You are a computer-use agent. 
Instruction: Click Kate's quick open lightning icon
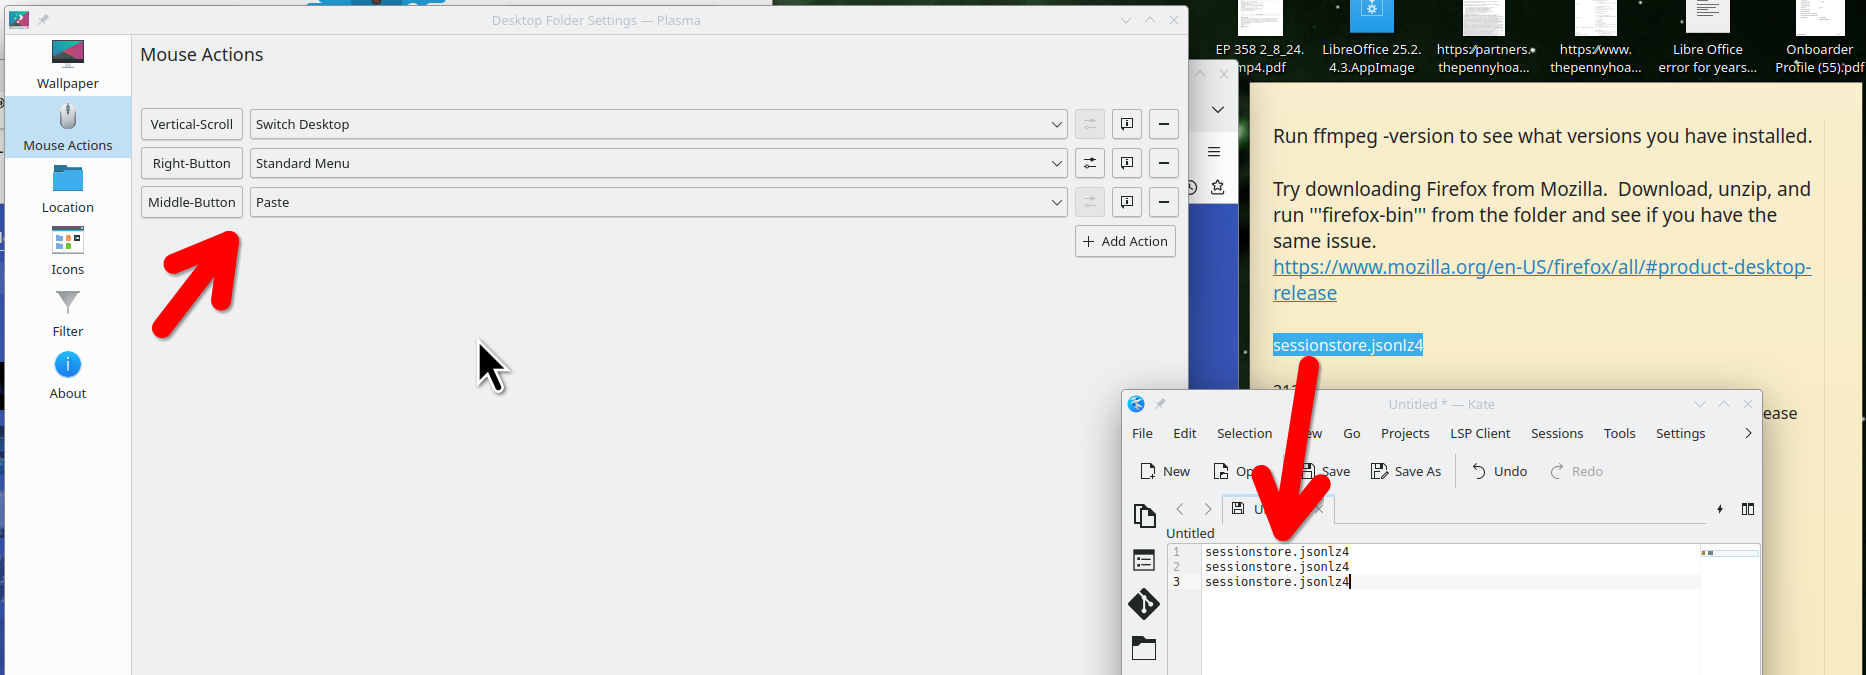point(1720,509)
